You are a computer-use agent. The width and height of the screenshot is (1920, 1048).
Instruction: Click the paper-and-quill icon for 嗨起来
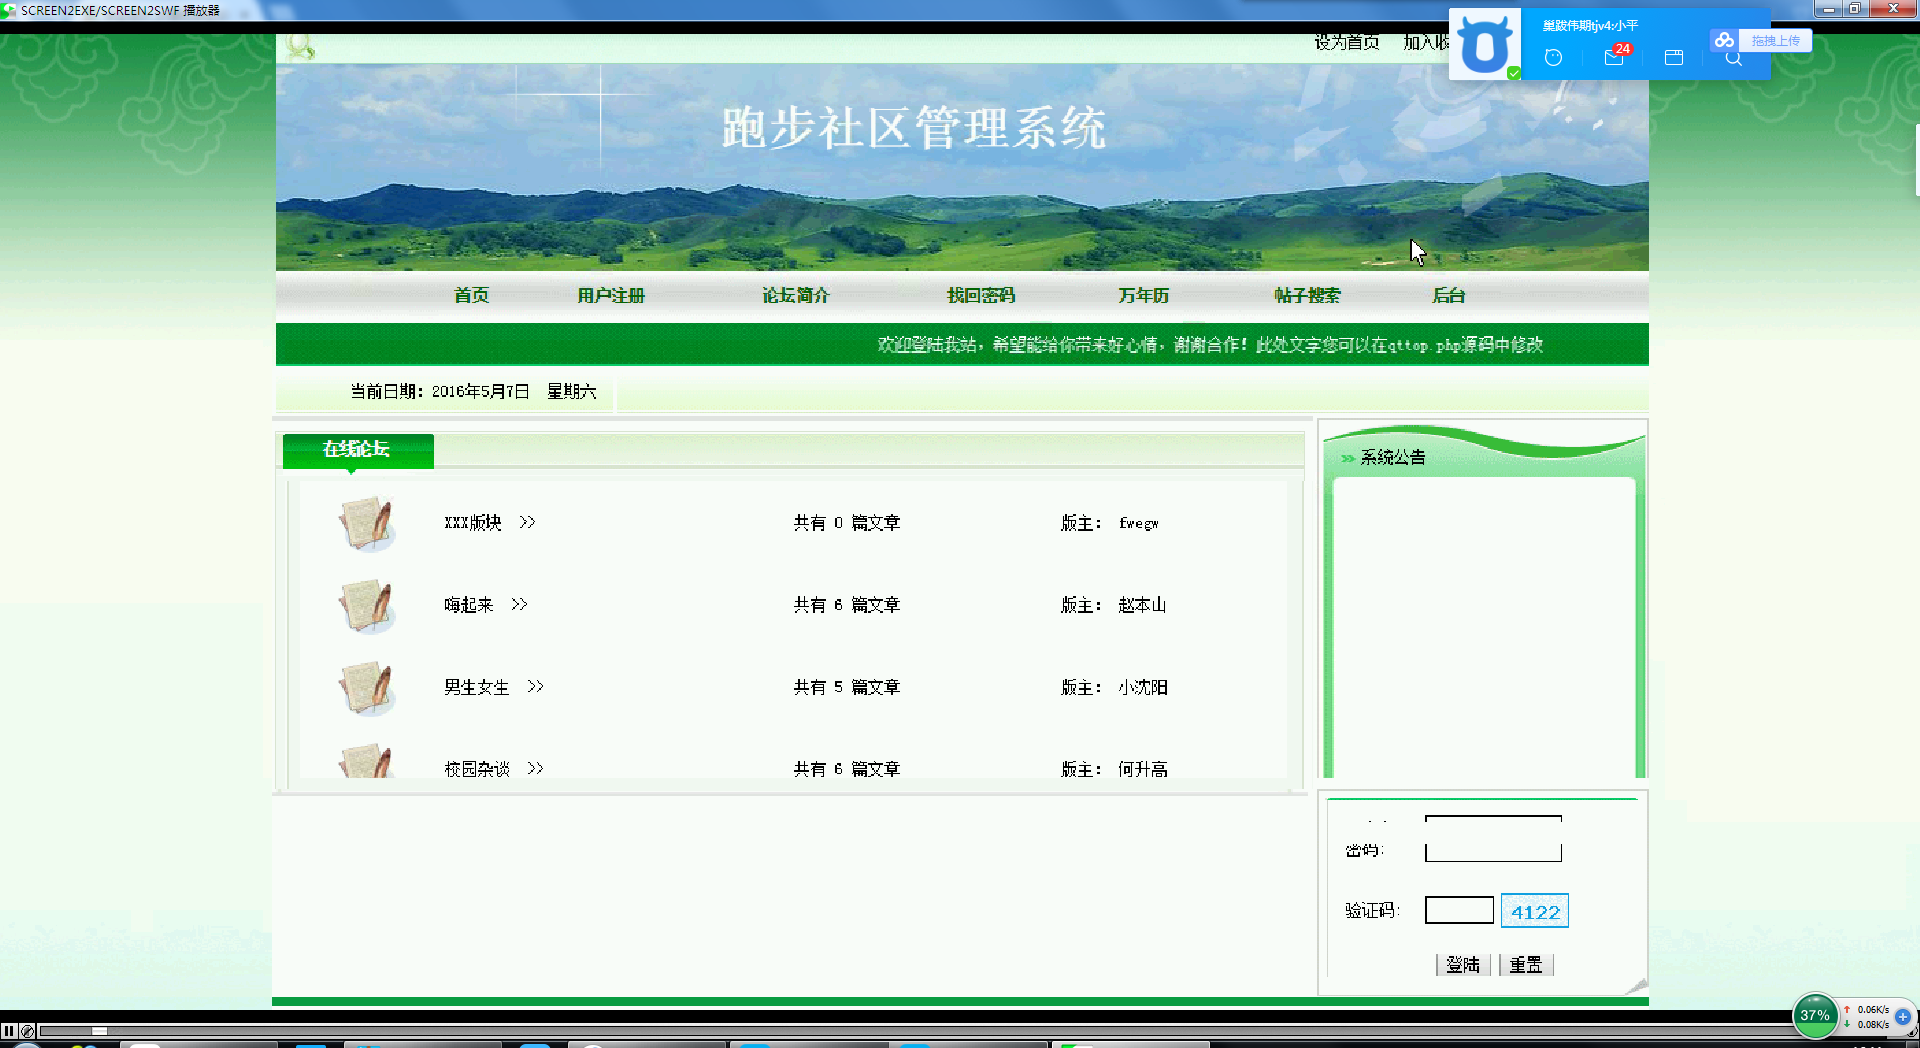click(367, 605)
